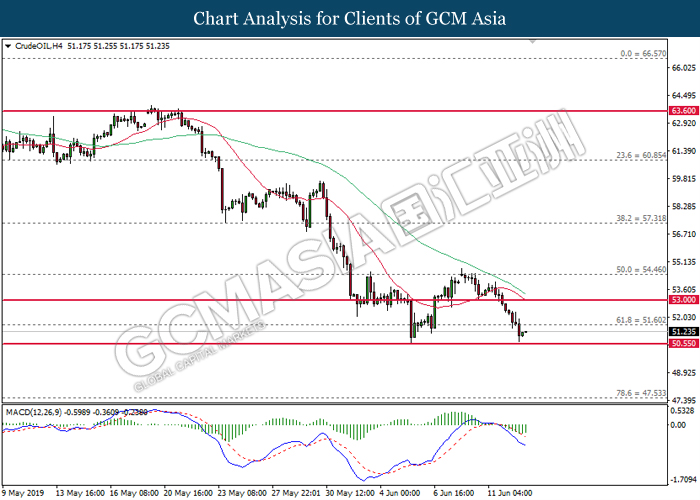
Task: Click the current price tag 51.235
Action: pos(683,332)
